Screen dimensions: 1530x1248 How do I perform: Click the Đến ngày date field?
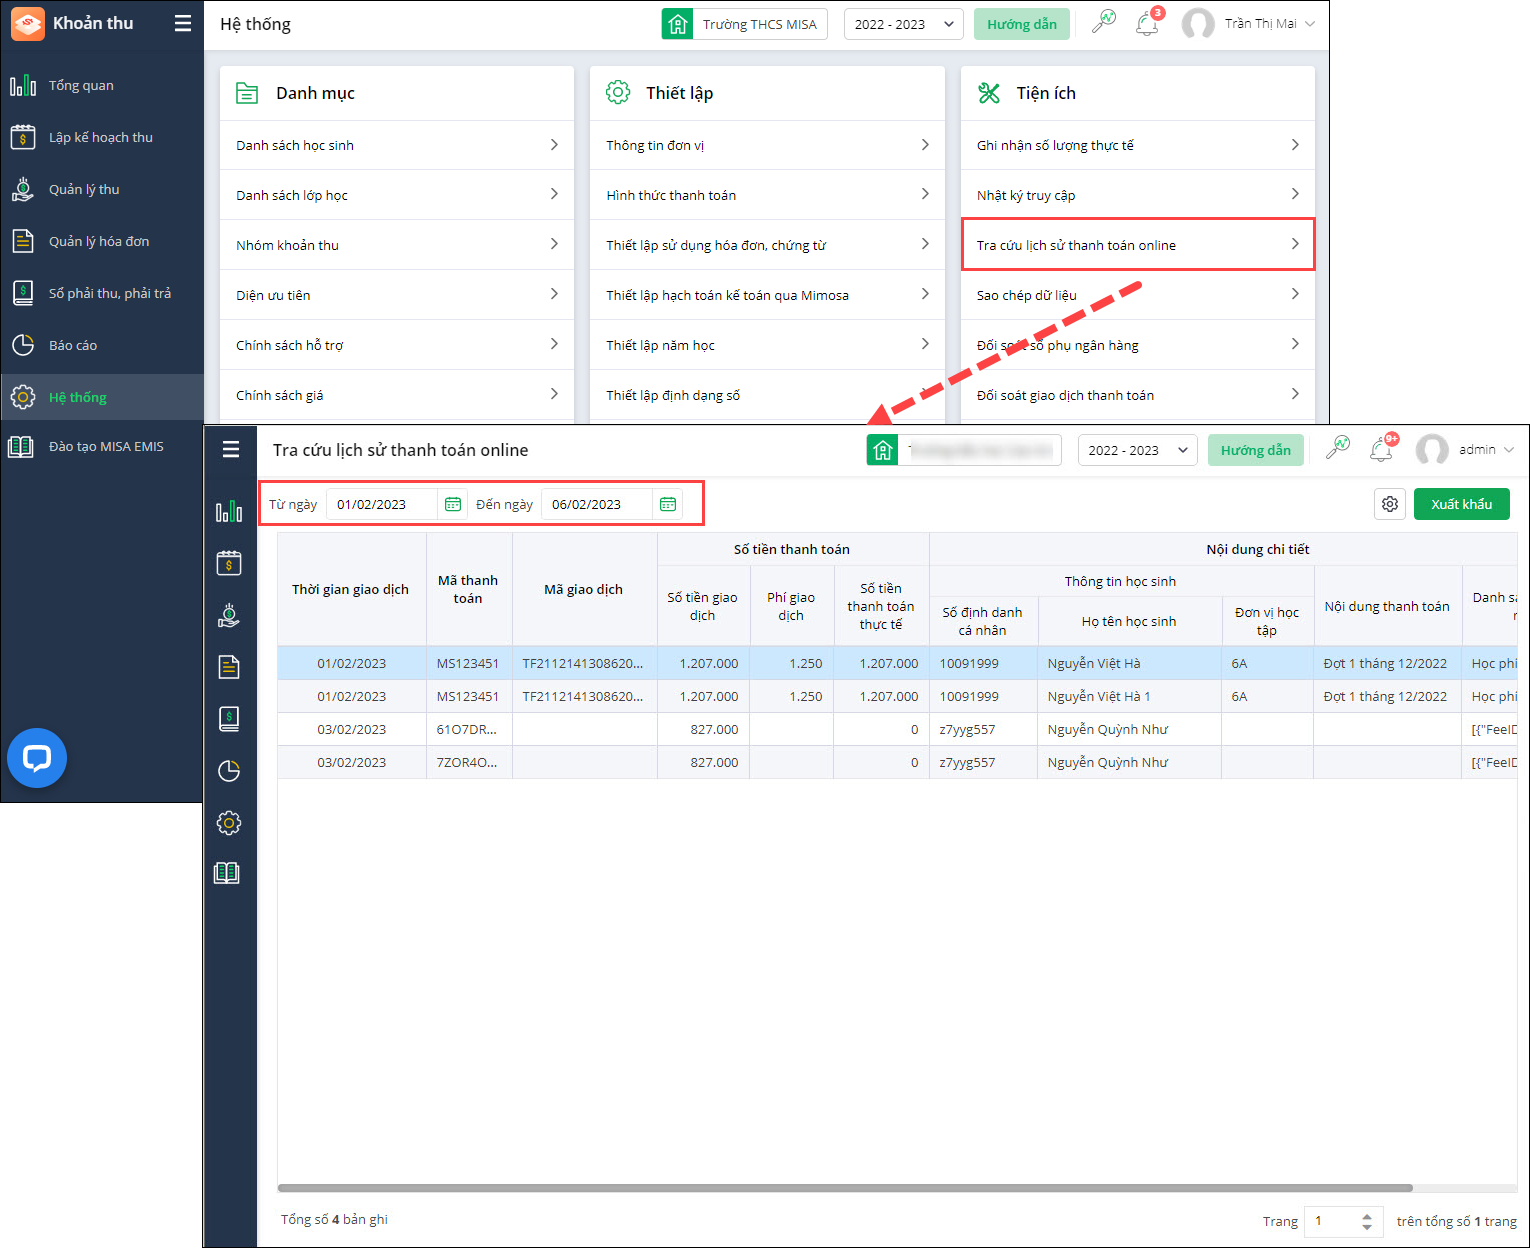point(597,504)
